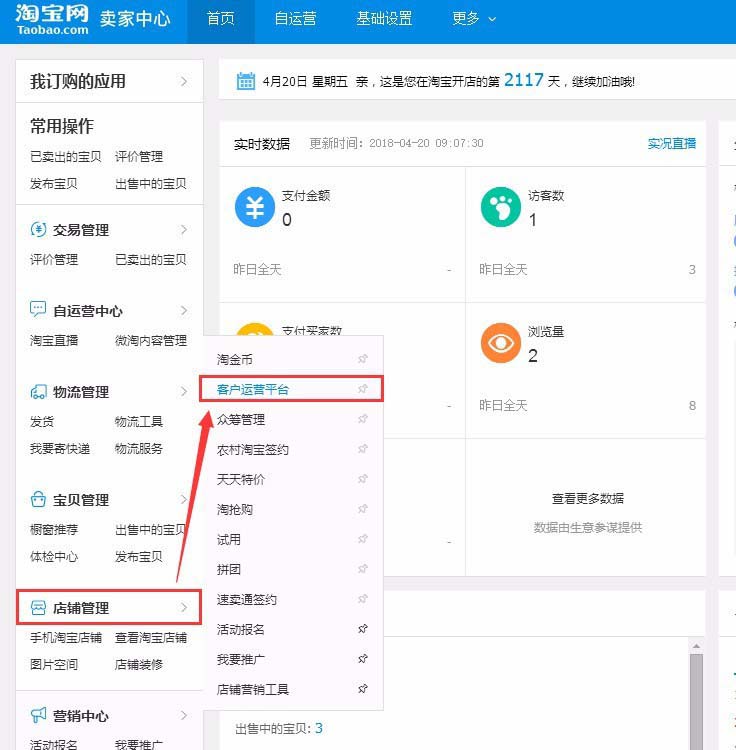This screenshot has height=750, width=736.
Task: Open 手机淘宝店铺 link
Action: pos(66,638)
